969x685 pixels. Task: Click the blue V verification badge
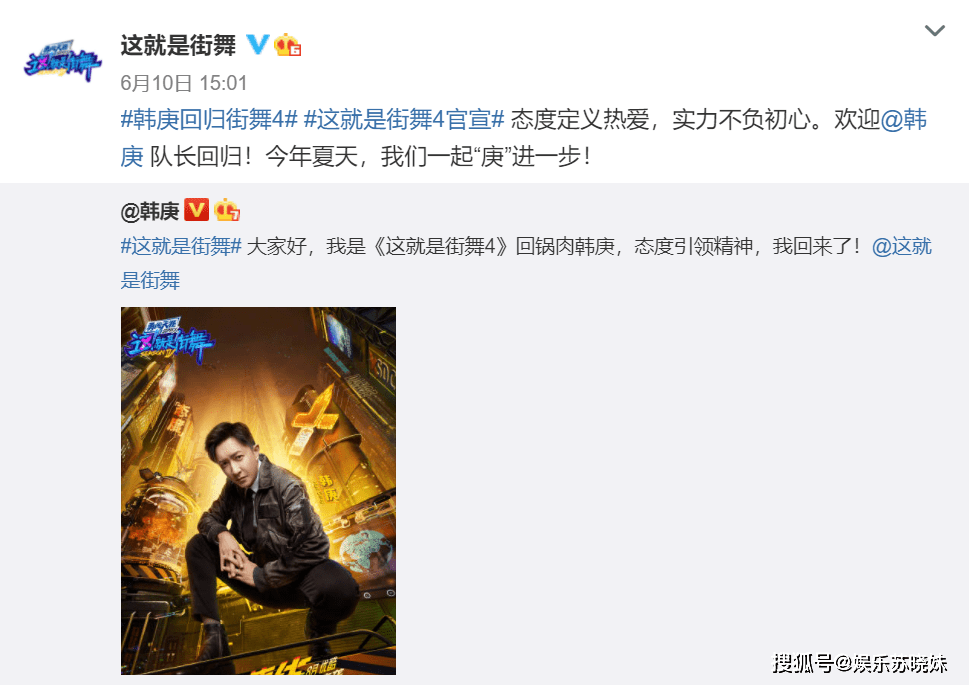[x=258, y=45]
